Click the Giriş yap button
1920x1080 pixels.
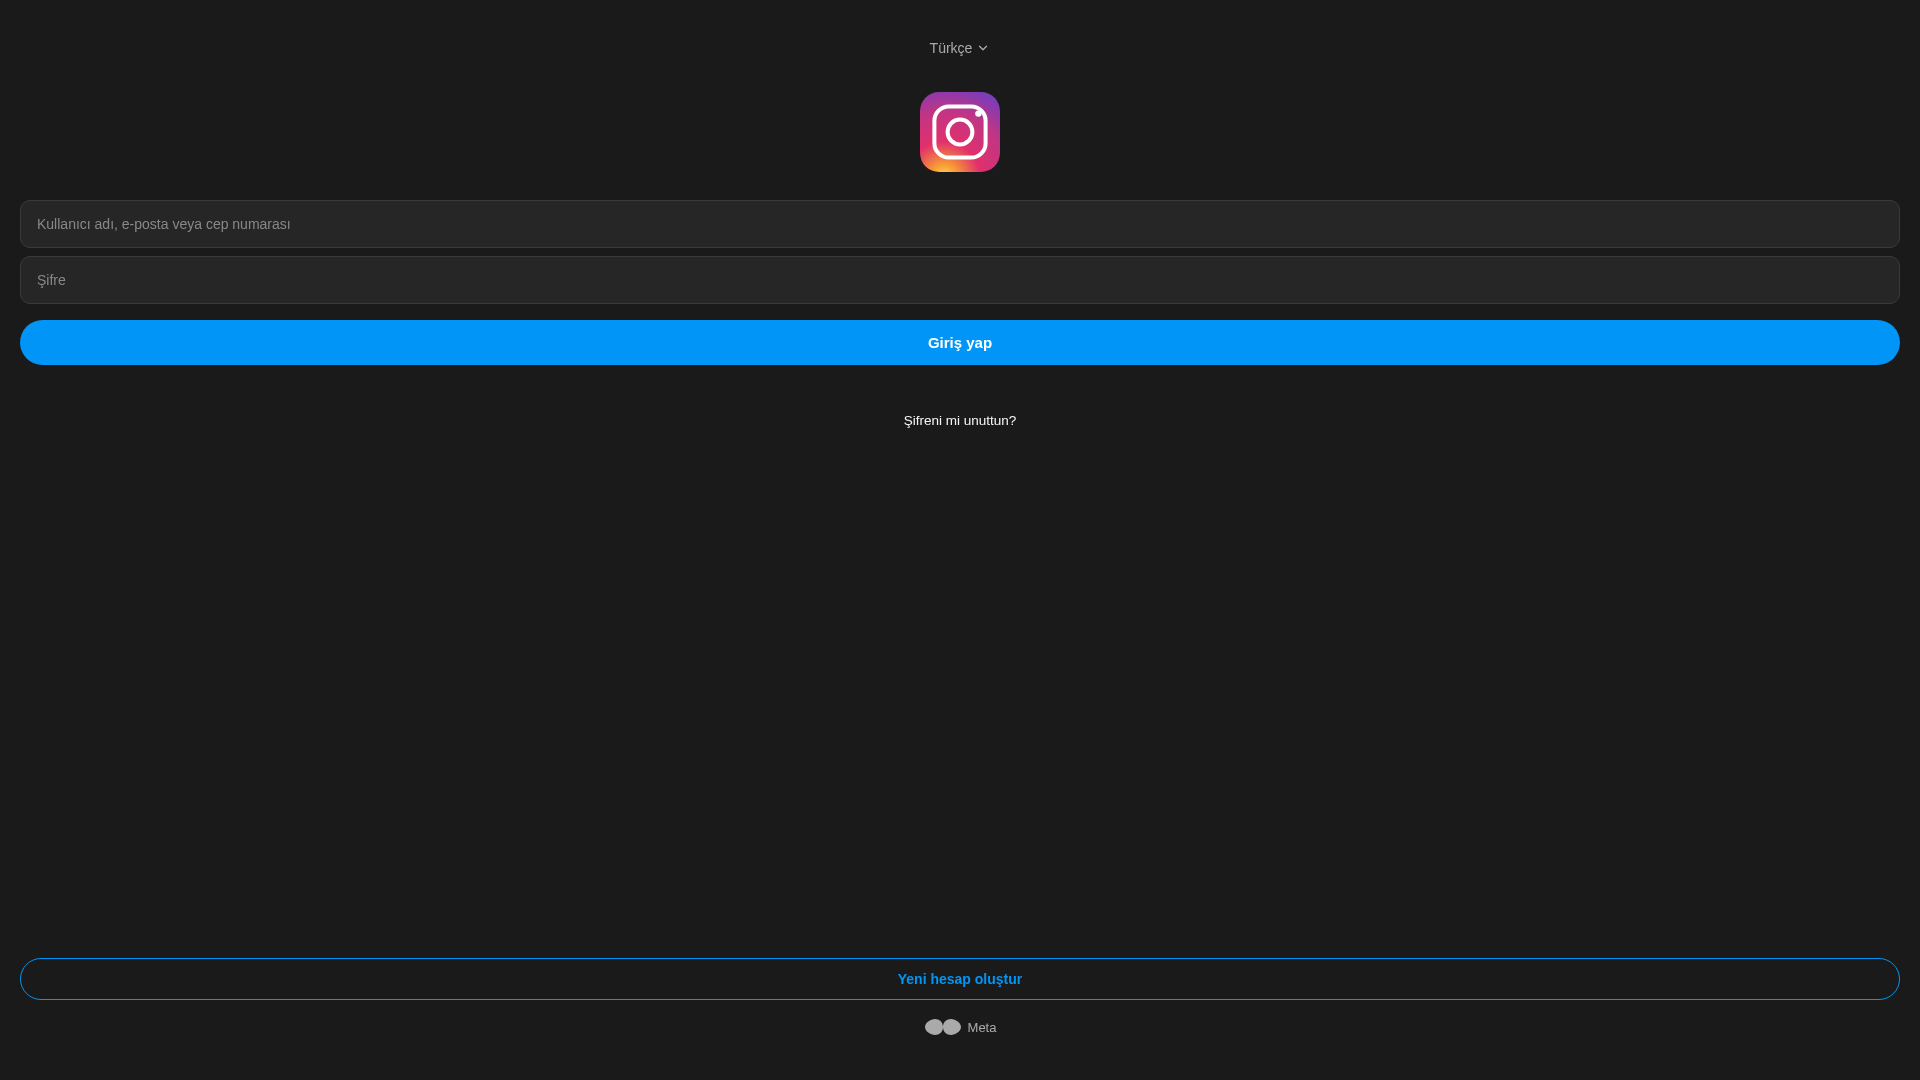(960, 343)
